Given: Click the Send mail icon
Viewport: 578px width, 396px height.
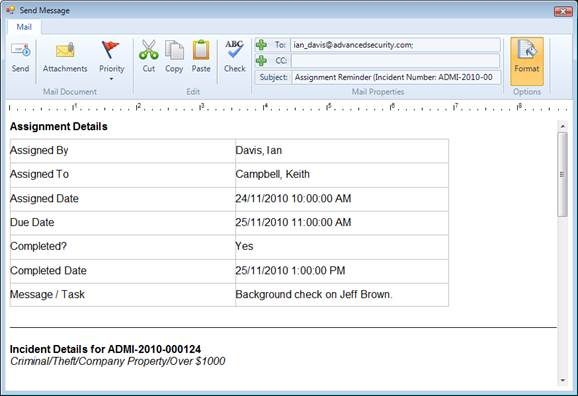Looking at the screenshot, I should pyautogui.click(x=20, y=50).
